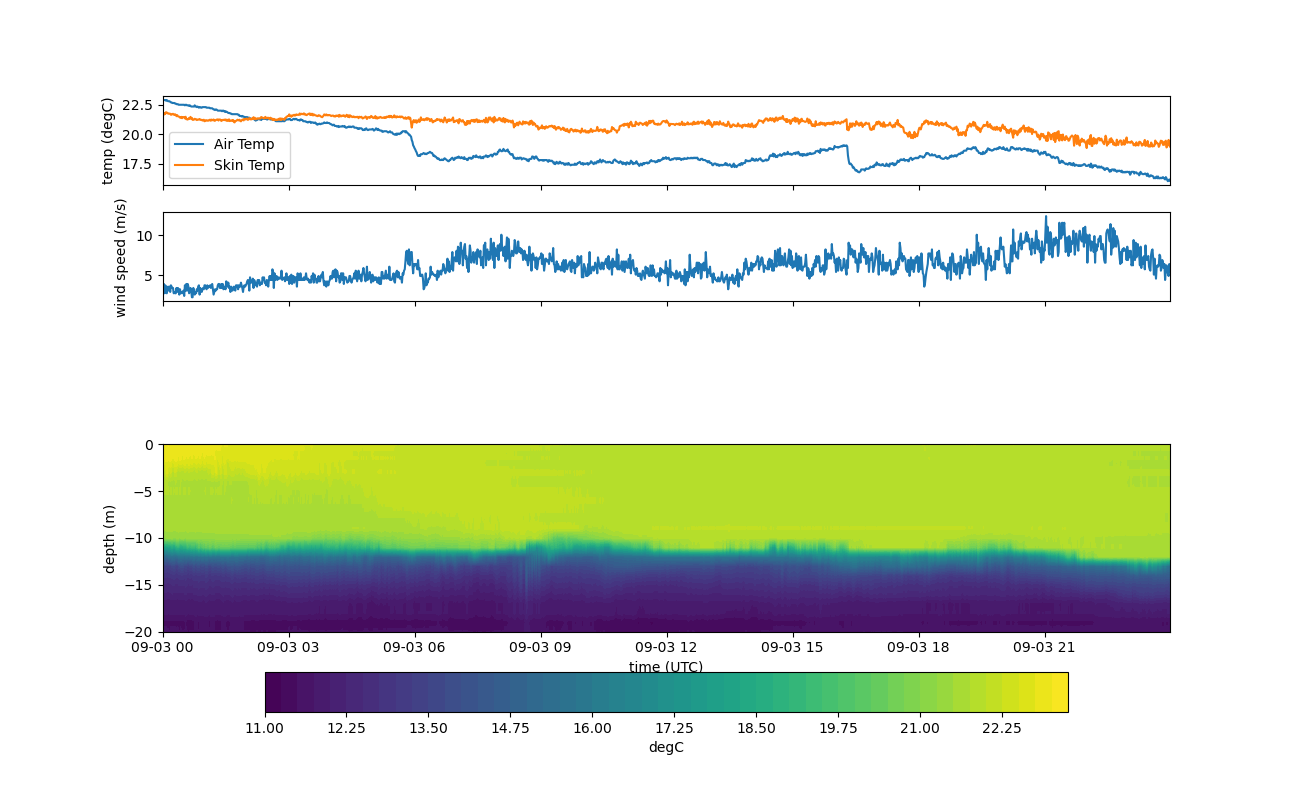Select the "wind speed (m/s)" axis label

(x=121, y=257)
